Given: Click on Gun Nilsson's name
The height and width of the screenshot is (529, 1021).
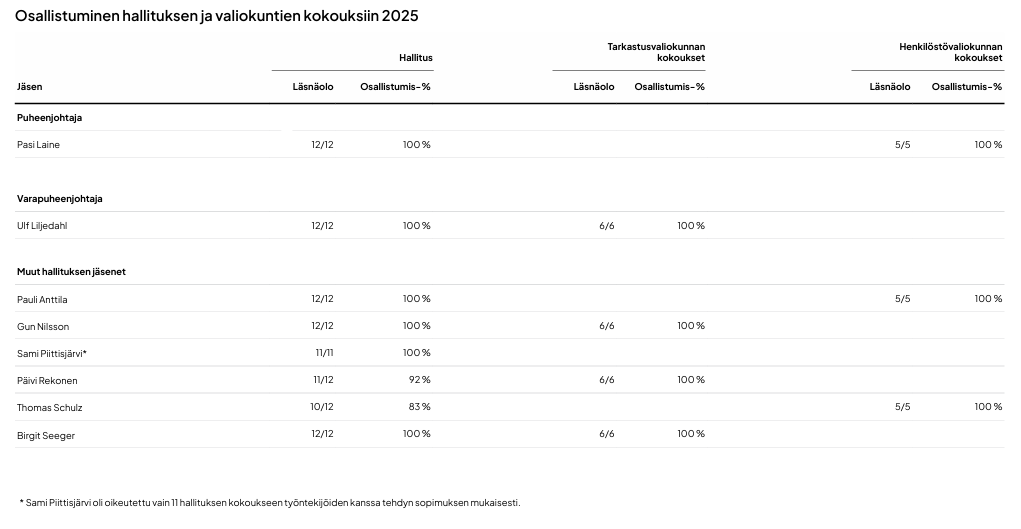Looking at the screenshot, I should click(43, 327).
